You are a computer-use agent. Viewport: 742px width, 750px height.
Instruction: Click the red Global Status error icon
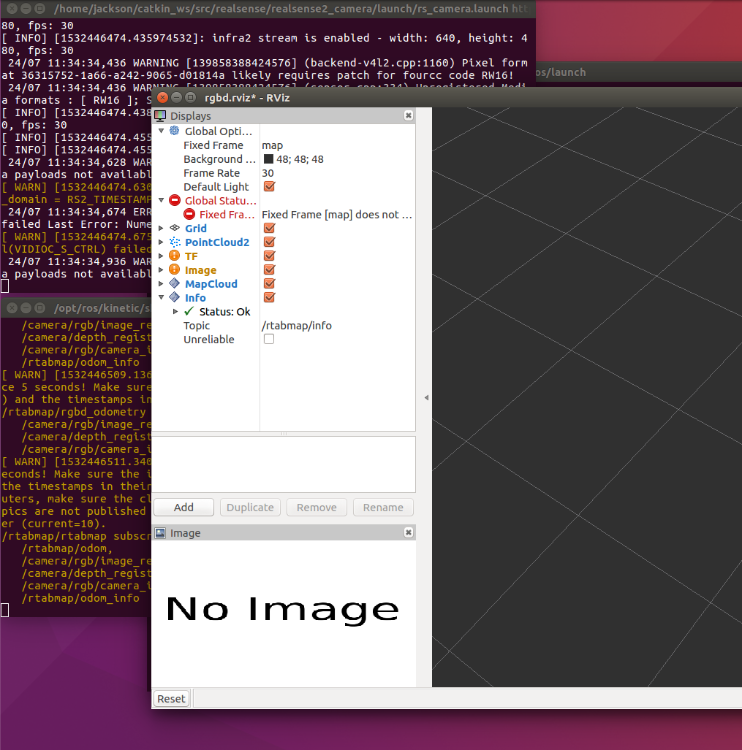point(175,201)
